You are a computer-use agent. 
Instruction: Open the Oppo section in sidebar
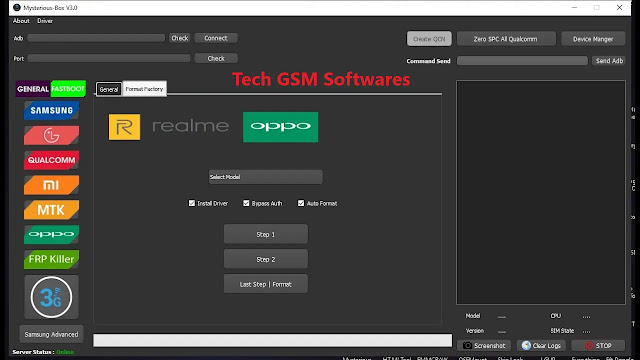pyautogui.click(x=51, y=234)
